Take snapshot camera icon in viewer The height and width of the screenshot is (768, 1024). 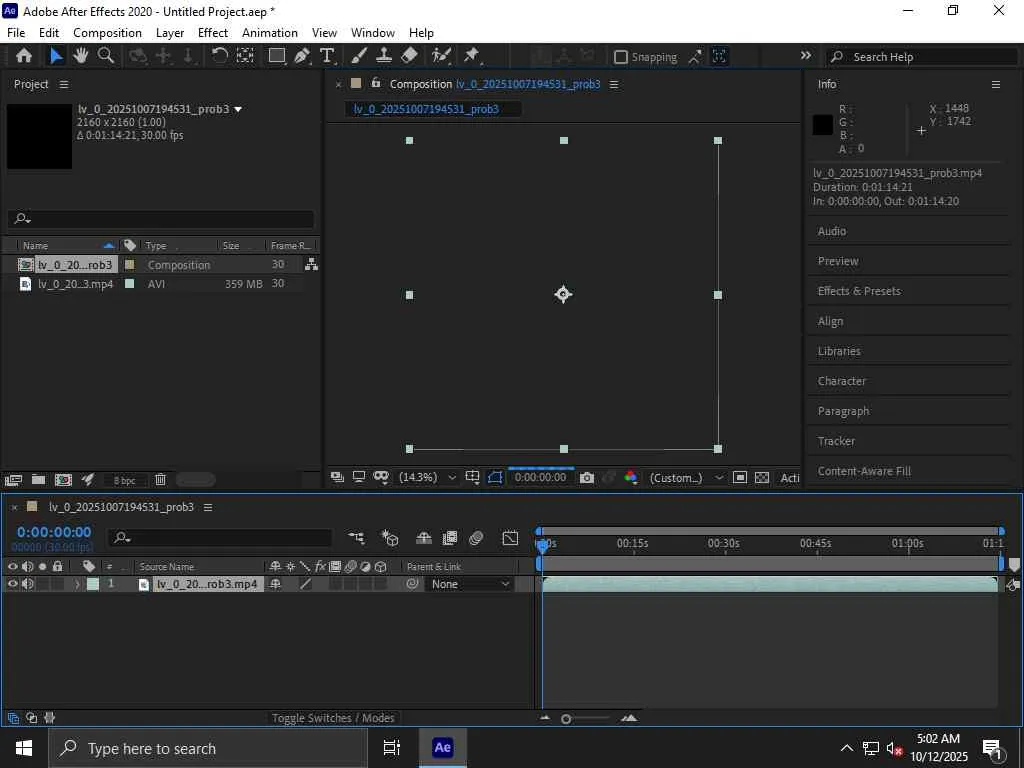tap(587, 478)
